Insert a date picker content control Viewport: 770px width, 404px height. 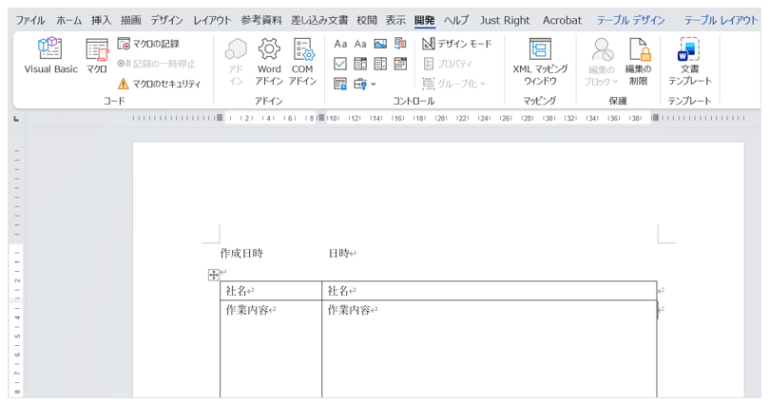point(400,64)
